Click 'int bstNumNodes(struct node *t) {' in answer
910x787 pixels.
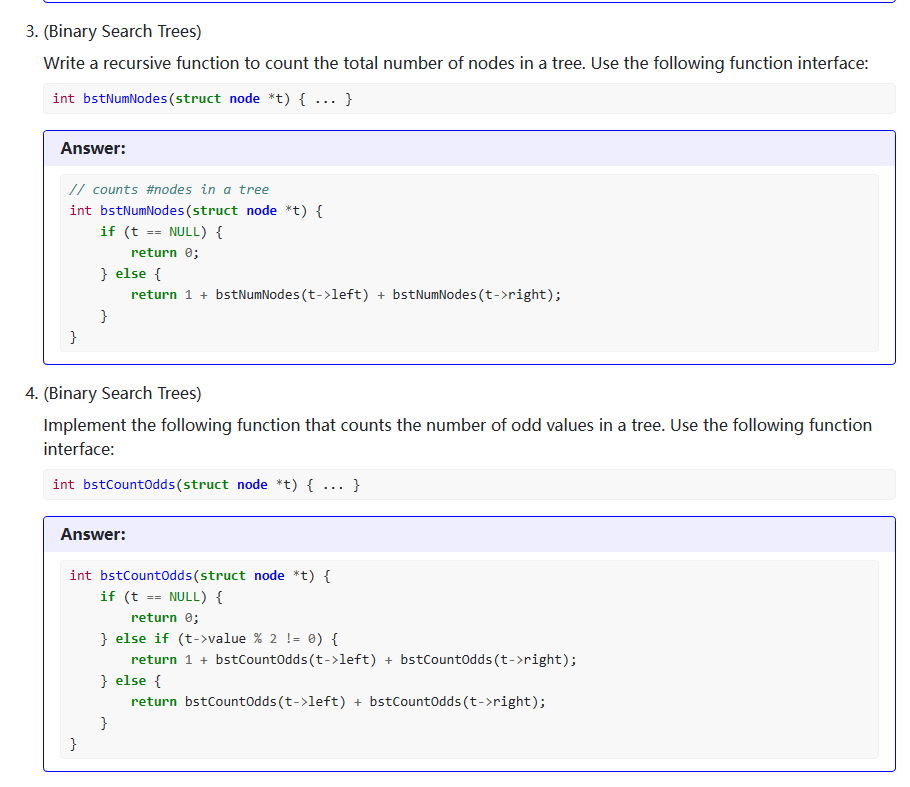[x=196, y=211]
